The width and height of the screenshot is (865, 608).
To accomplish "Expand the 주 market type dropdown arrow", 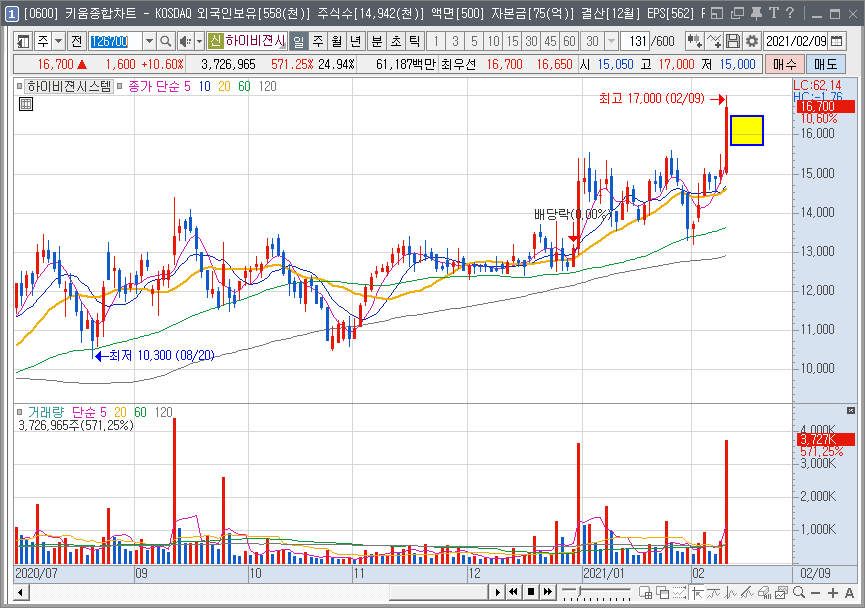I will pos(58,41).
